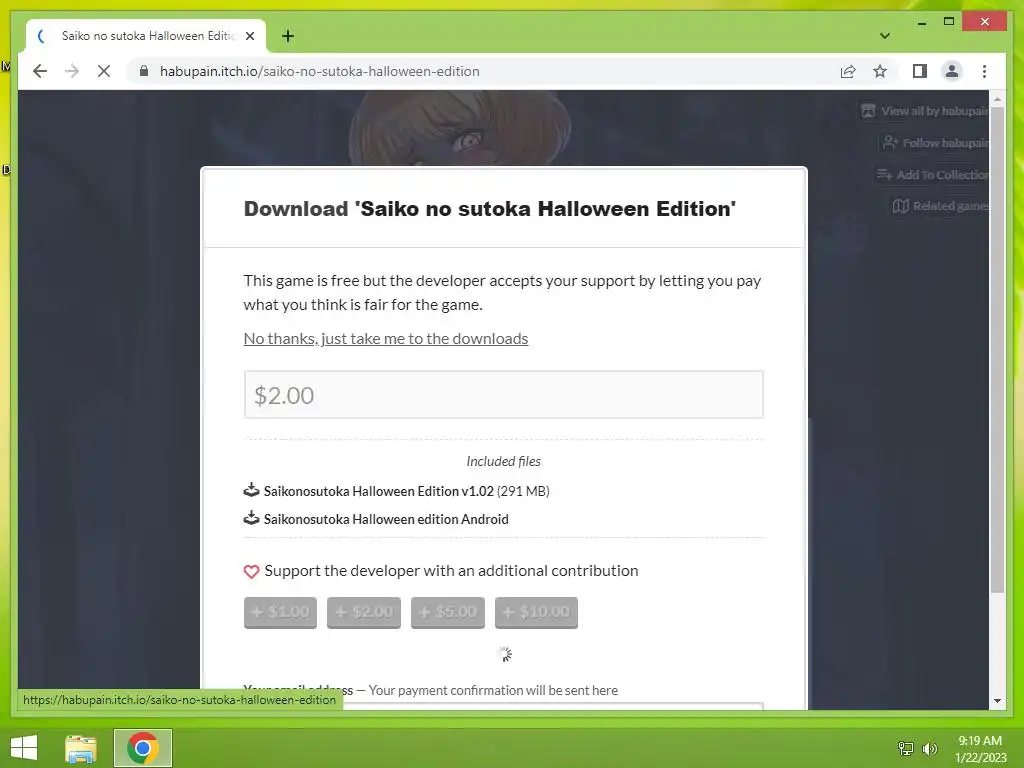Open the Windows Start button

point(24,748)
